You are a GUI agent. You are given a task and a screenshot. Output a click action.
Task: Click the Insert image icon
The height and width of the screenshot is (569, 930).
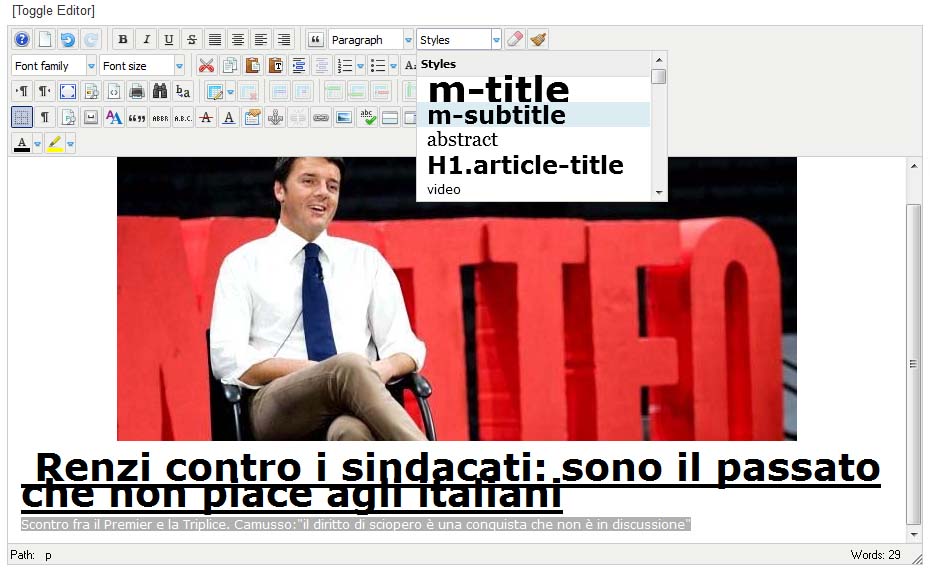[x=344, y=118]
